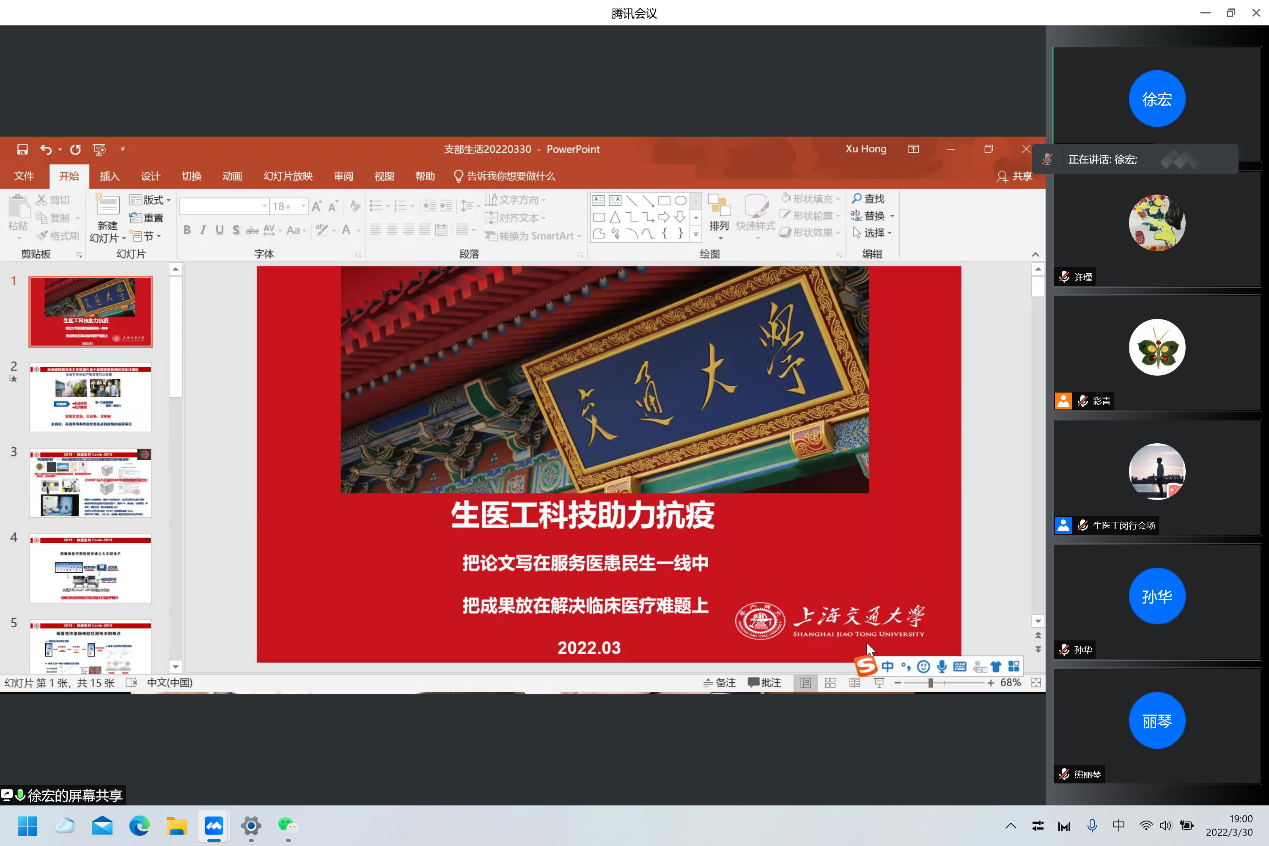Expand the shapes gallery More arrow
The height and width of the screenshot is (846, 1269).
tap(696, 234)
